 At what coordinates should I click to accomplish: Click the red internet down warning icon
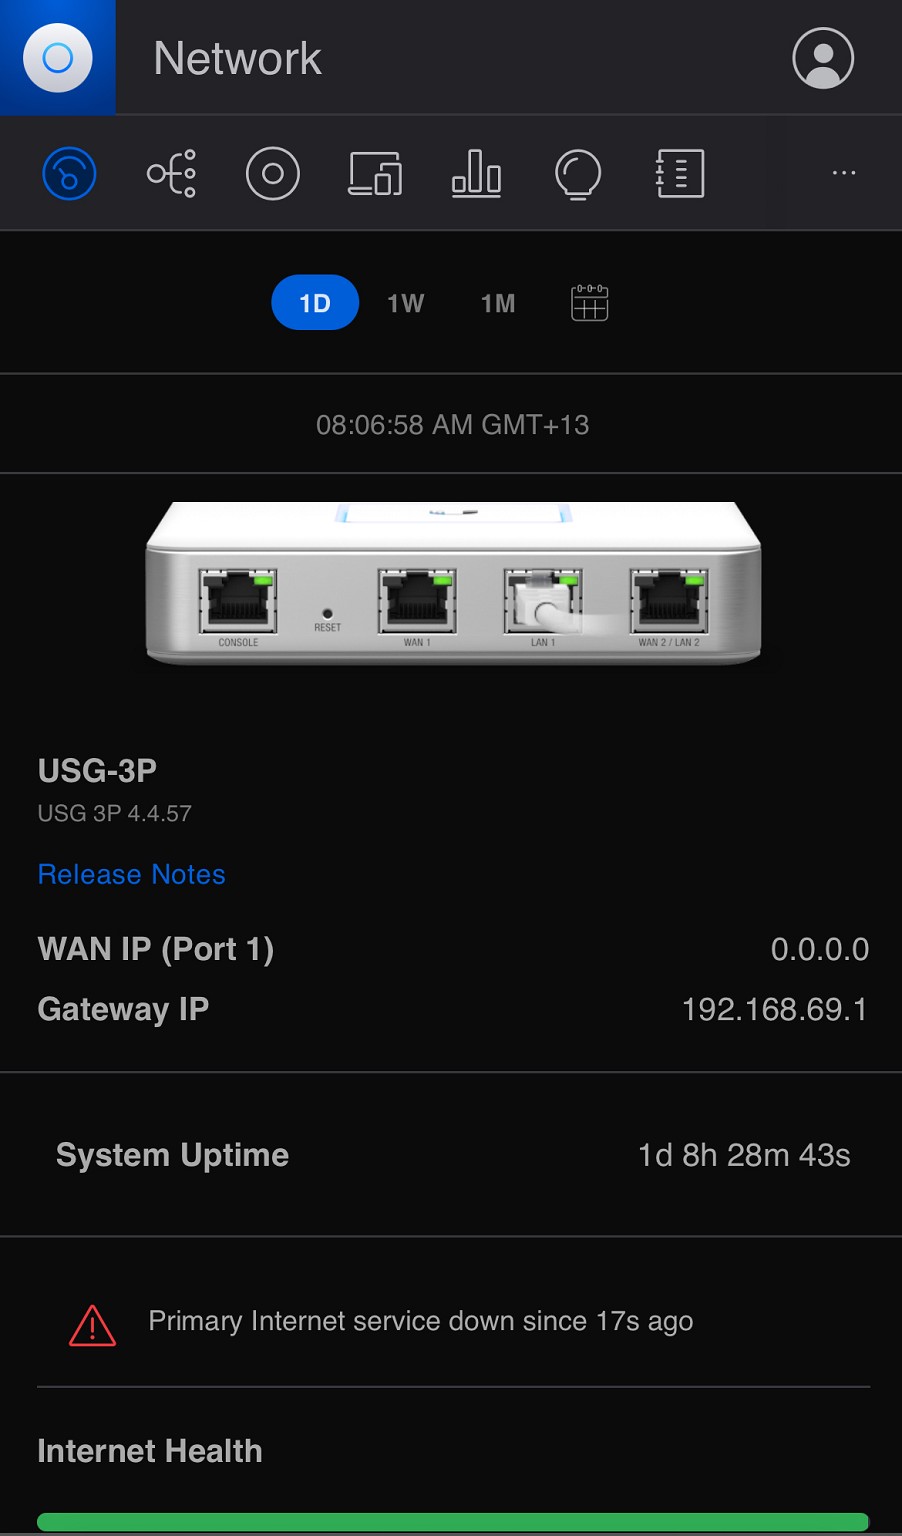point(92,1325)
